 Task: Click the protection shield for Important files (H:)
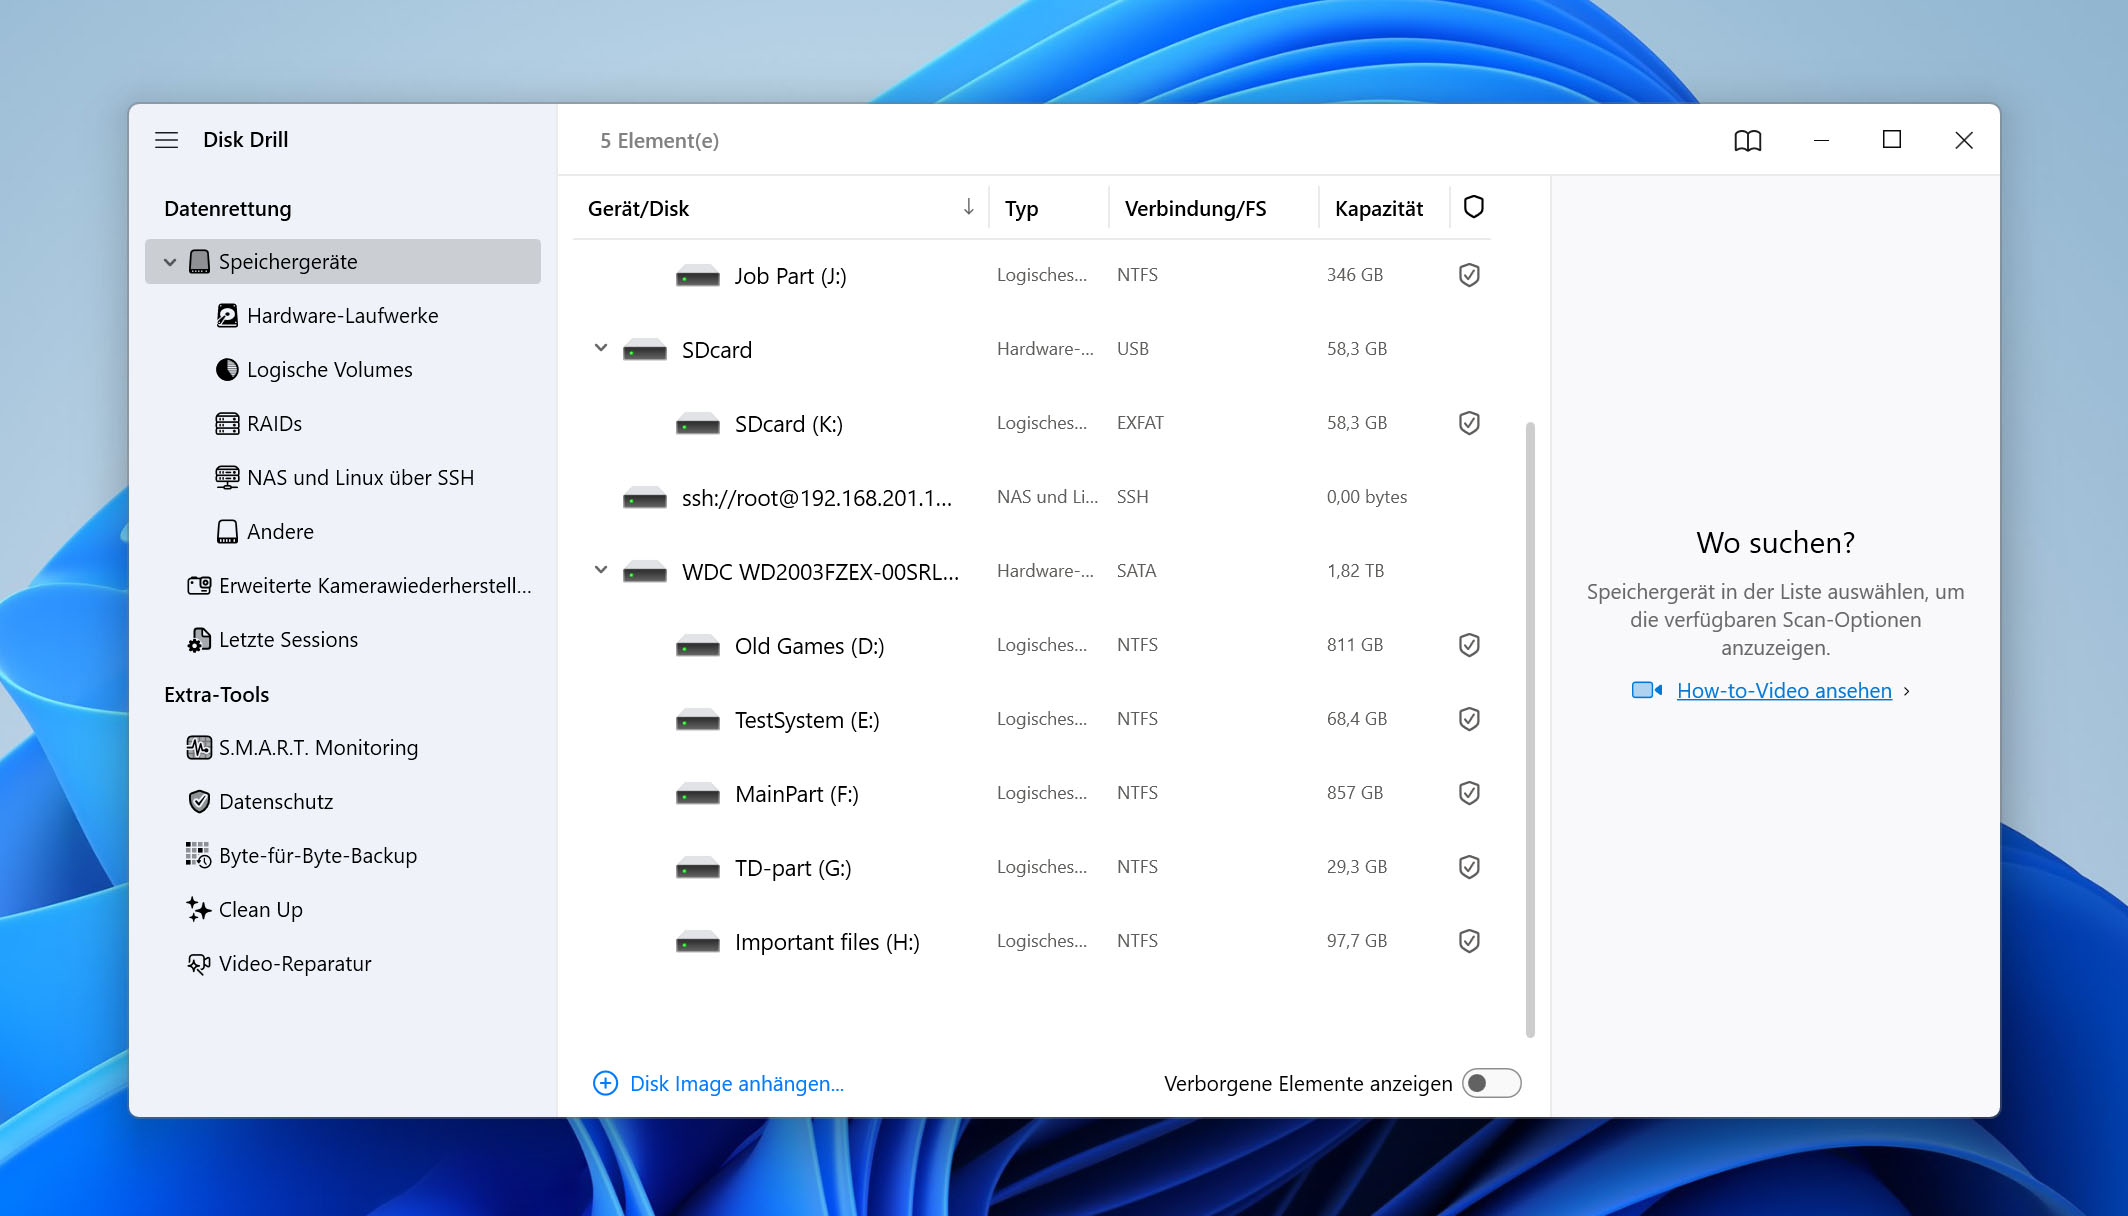point(1469,941)
